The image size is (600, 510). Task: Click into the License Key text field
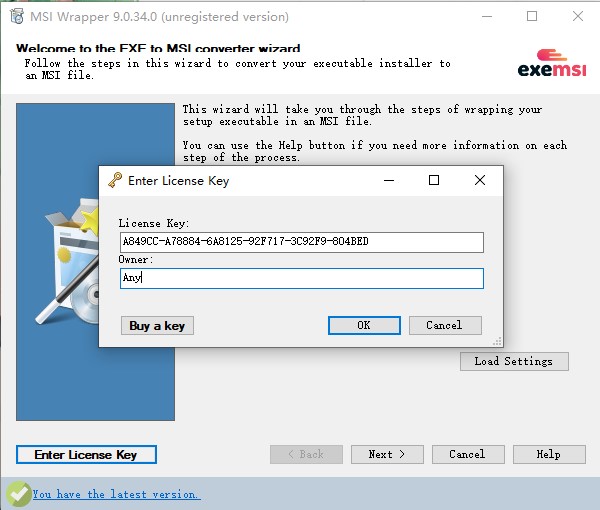tap(302, 242)
